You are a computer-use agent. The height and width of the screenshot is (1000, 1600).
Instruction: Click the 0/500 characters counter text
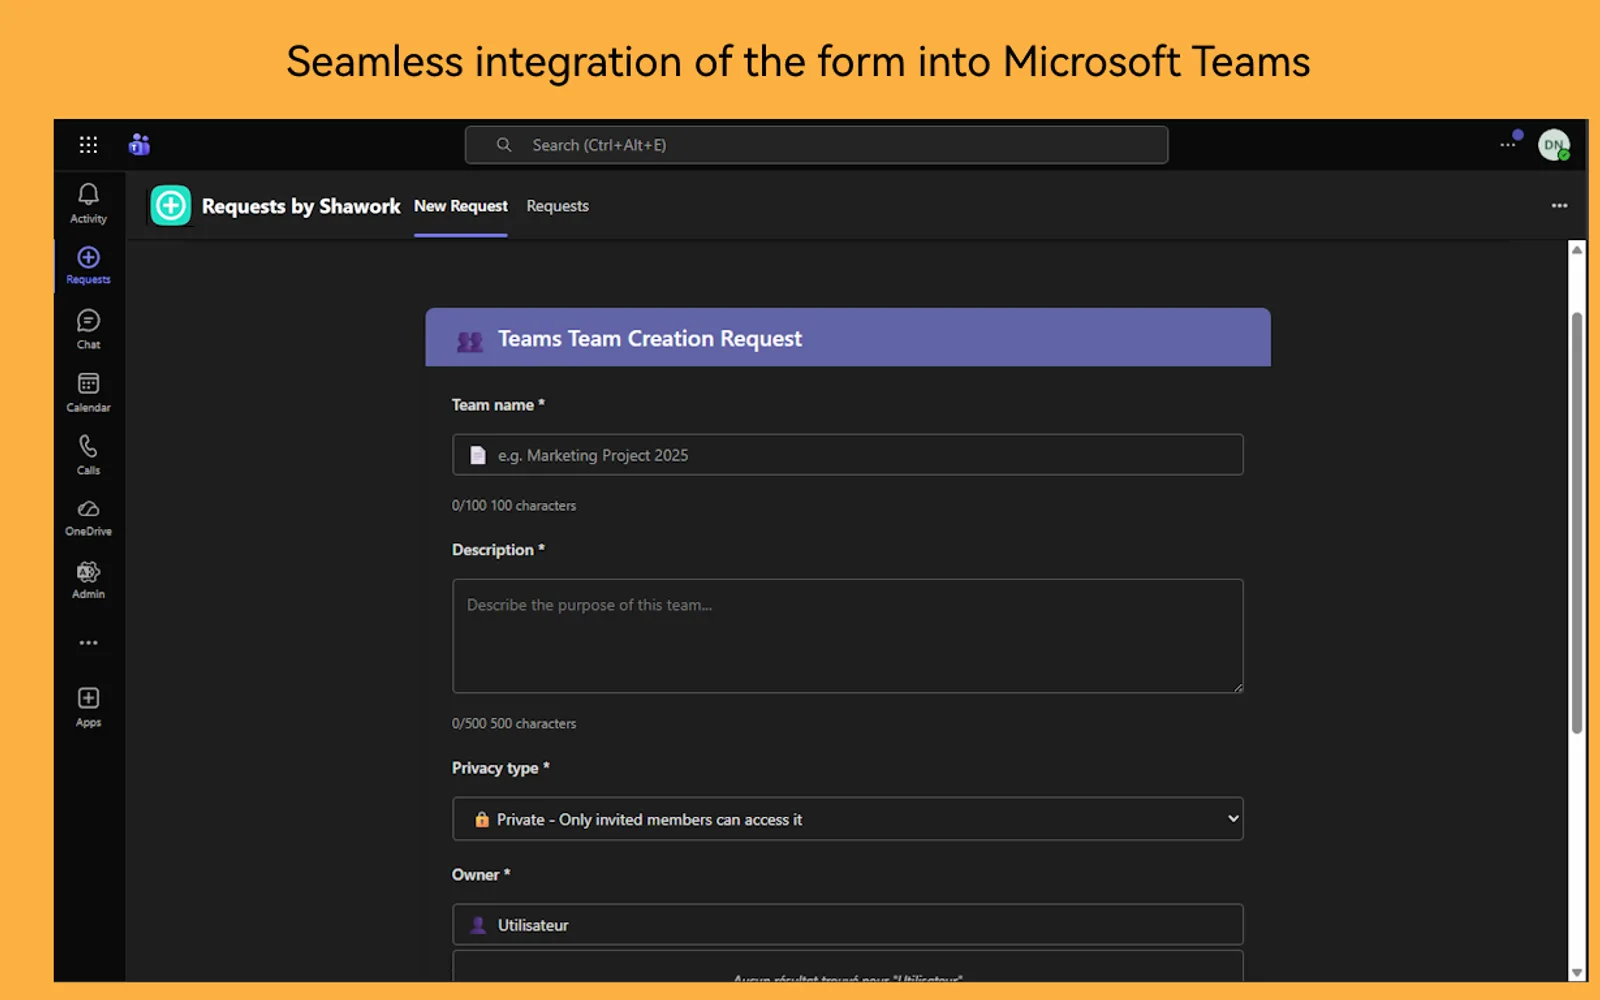(514, 724)
